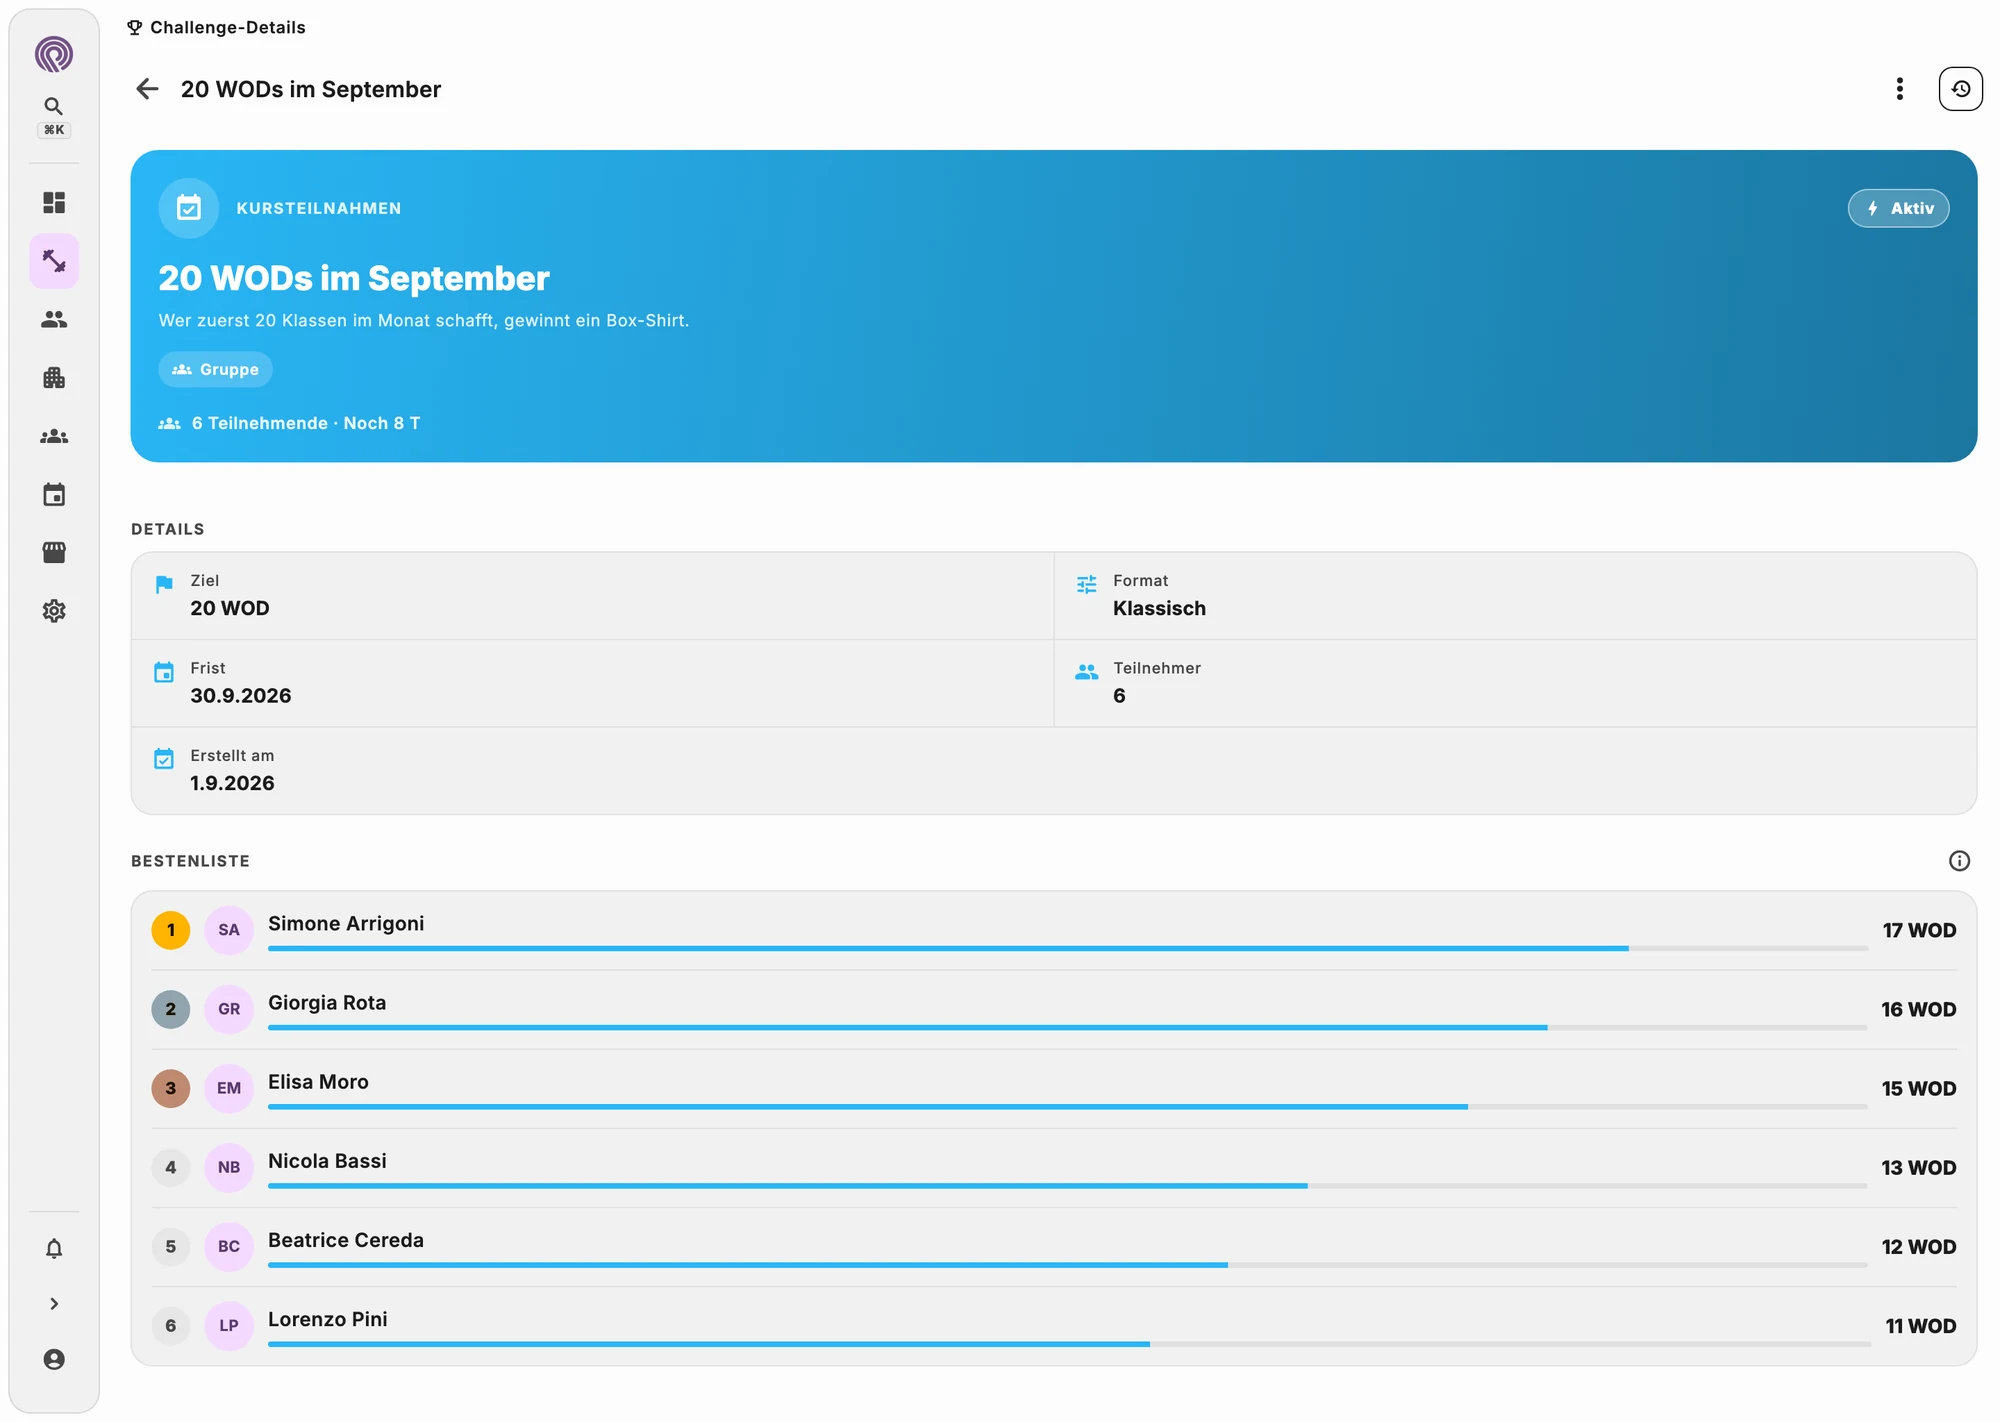Select the dumbbell training icon
This screenshot has width=2000, height=1422.
coord(54,261)
